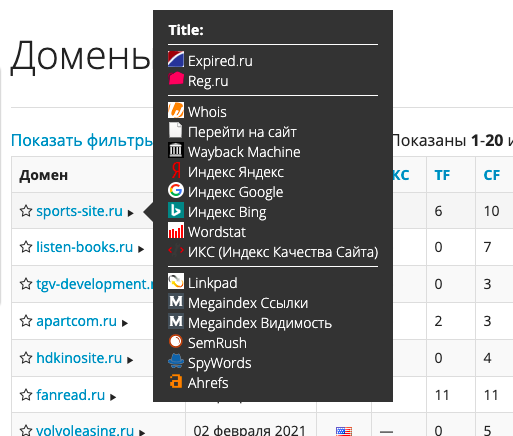Click the Linkpad icon
513x436 pixels.
coord(176,281)
